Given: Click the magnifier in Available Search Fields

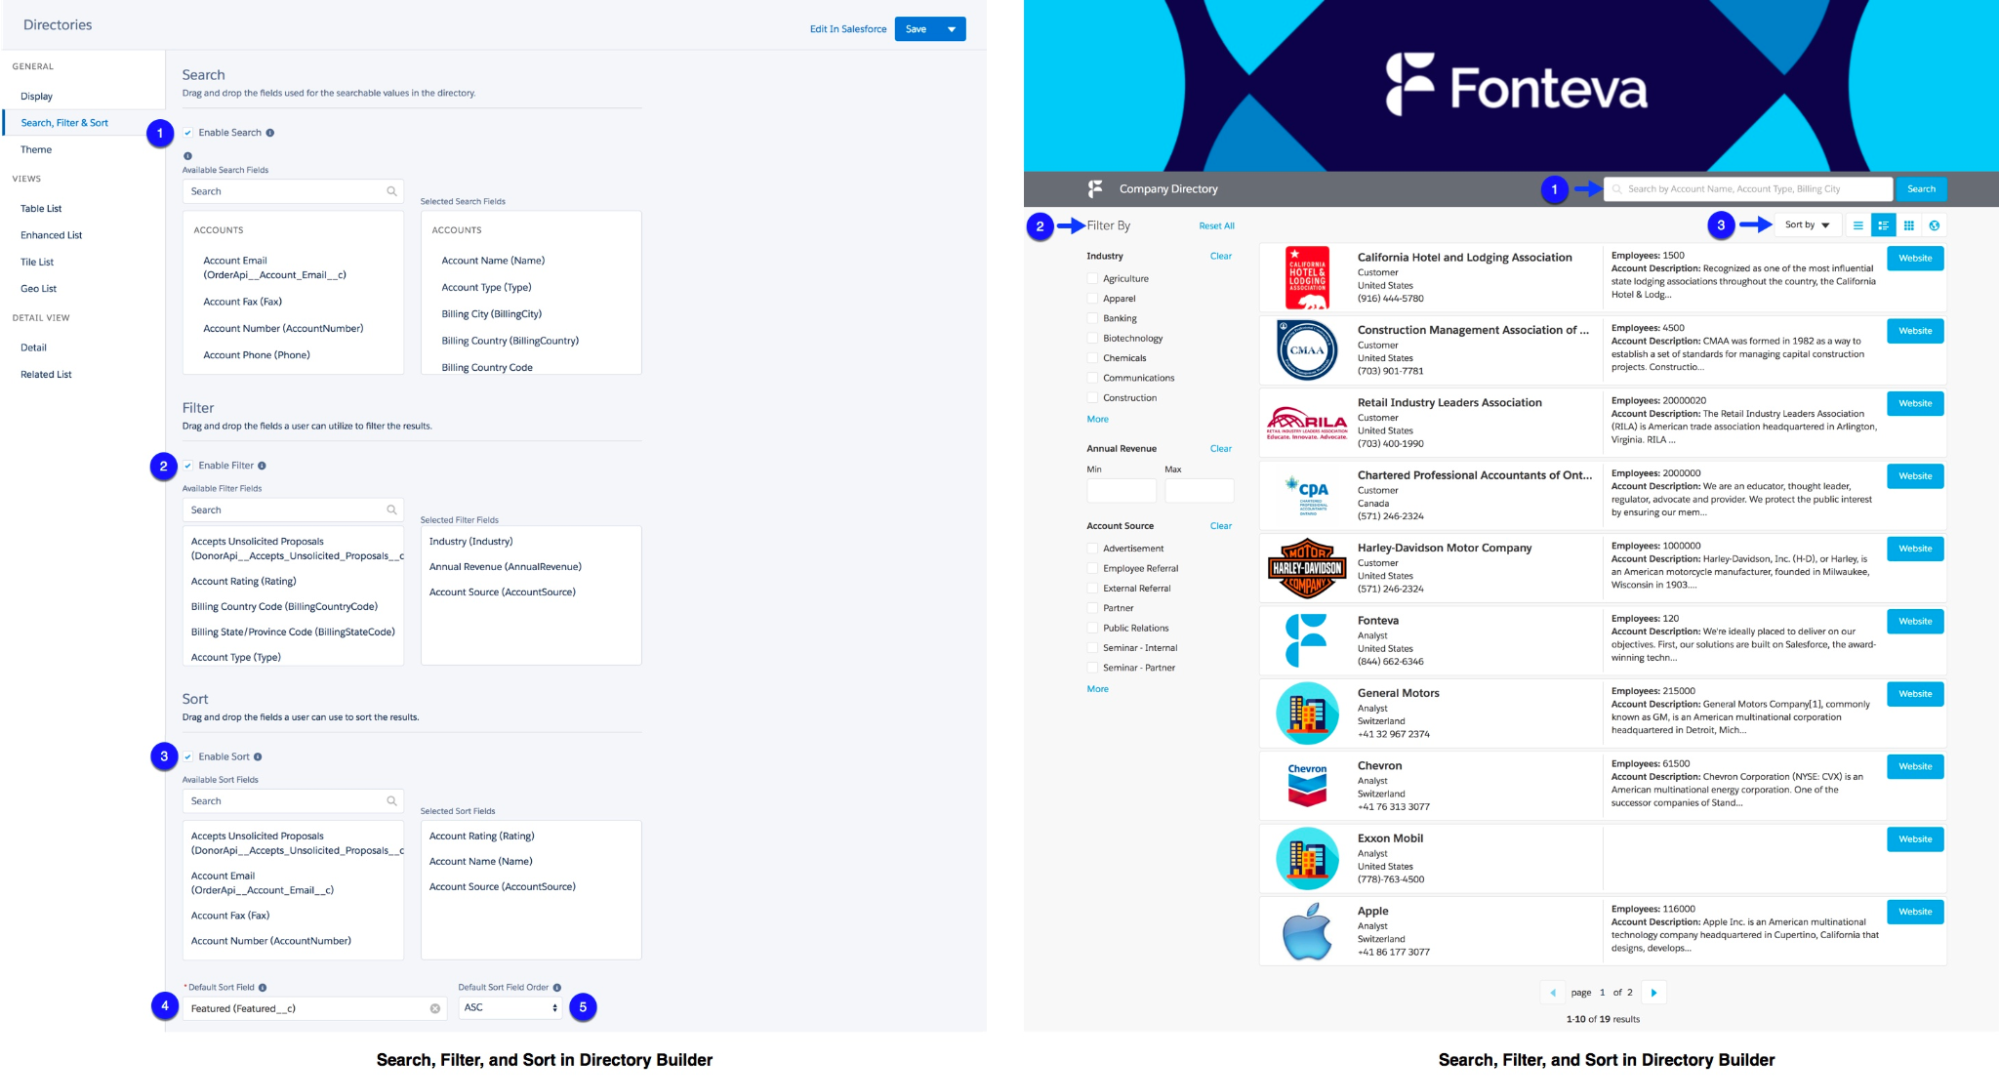Looking at the screenshot, I should pos(390,191).
